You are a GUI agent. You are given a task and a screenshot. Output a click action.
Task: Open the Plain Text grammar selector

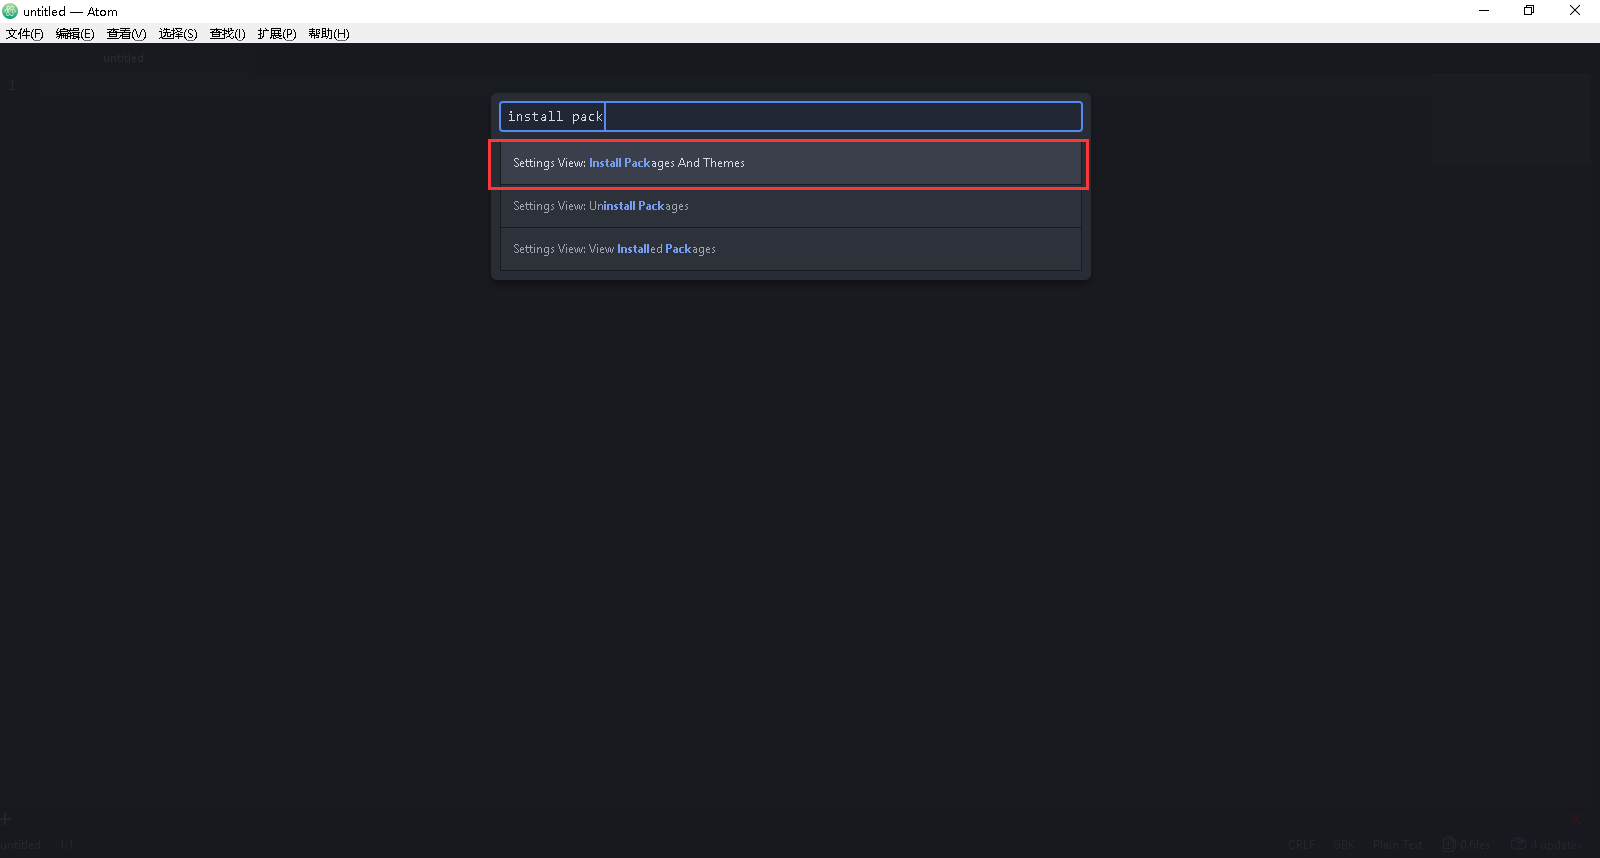pos(1397,845)
